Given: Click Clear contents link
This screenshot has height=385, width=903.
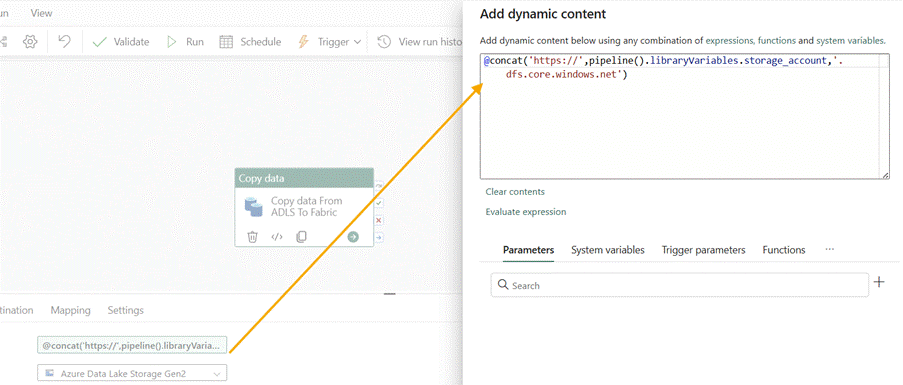Looking at the screenshot, I should [515, 192].
